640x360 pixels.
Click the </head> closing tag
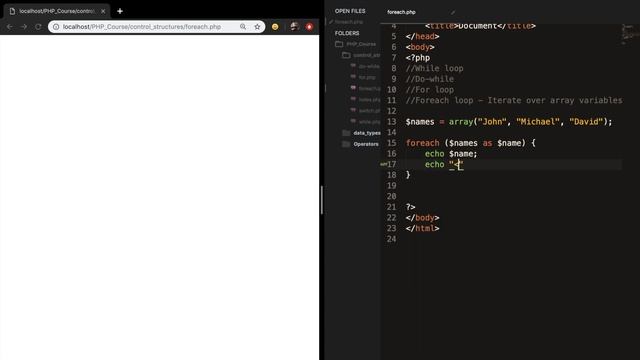422,37
